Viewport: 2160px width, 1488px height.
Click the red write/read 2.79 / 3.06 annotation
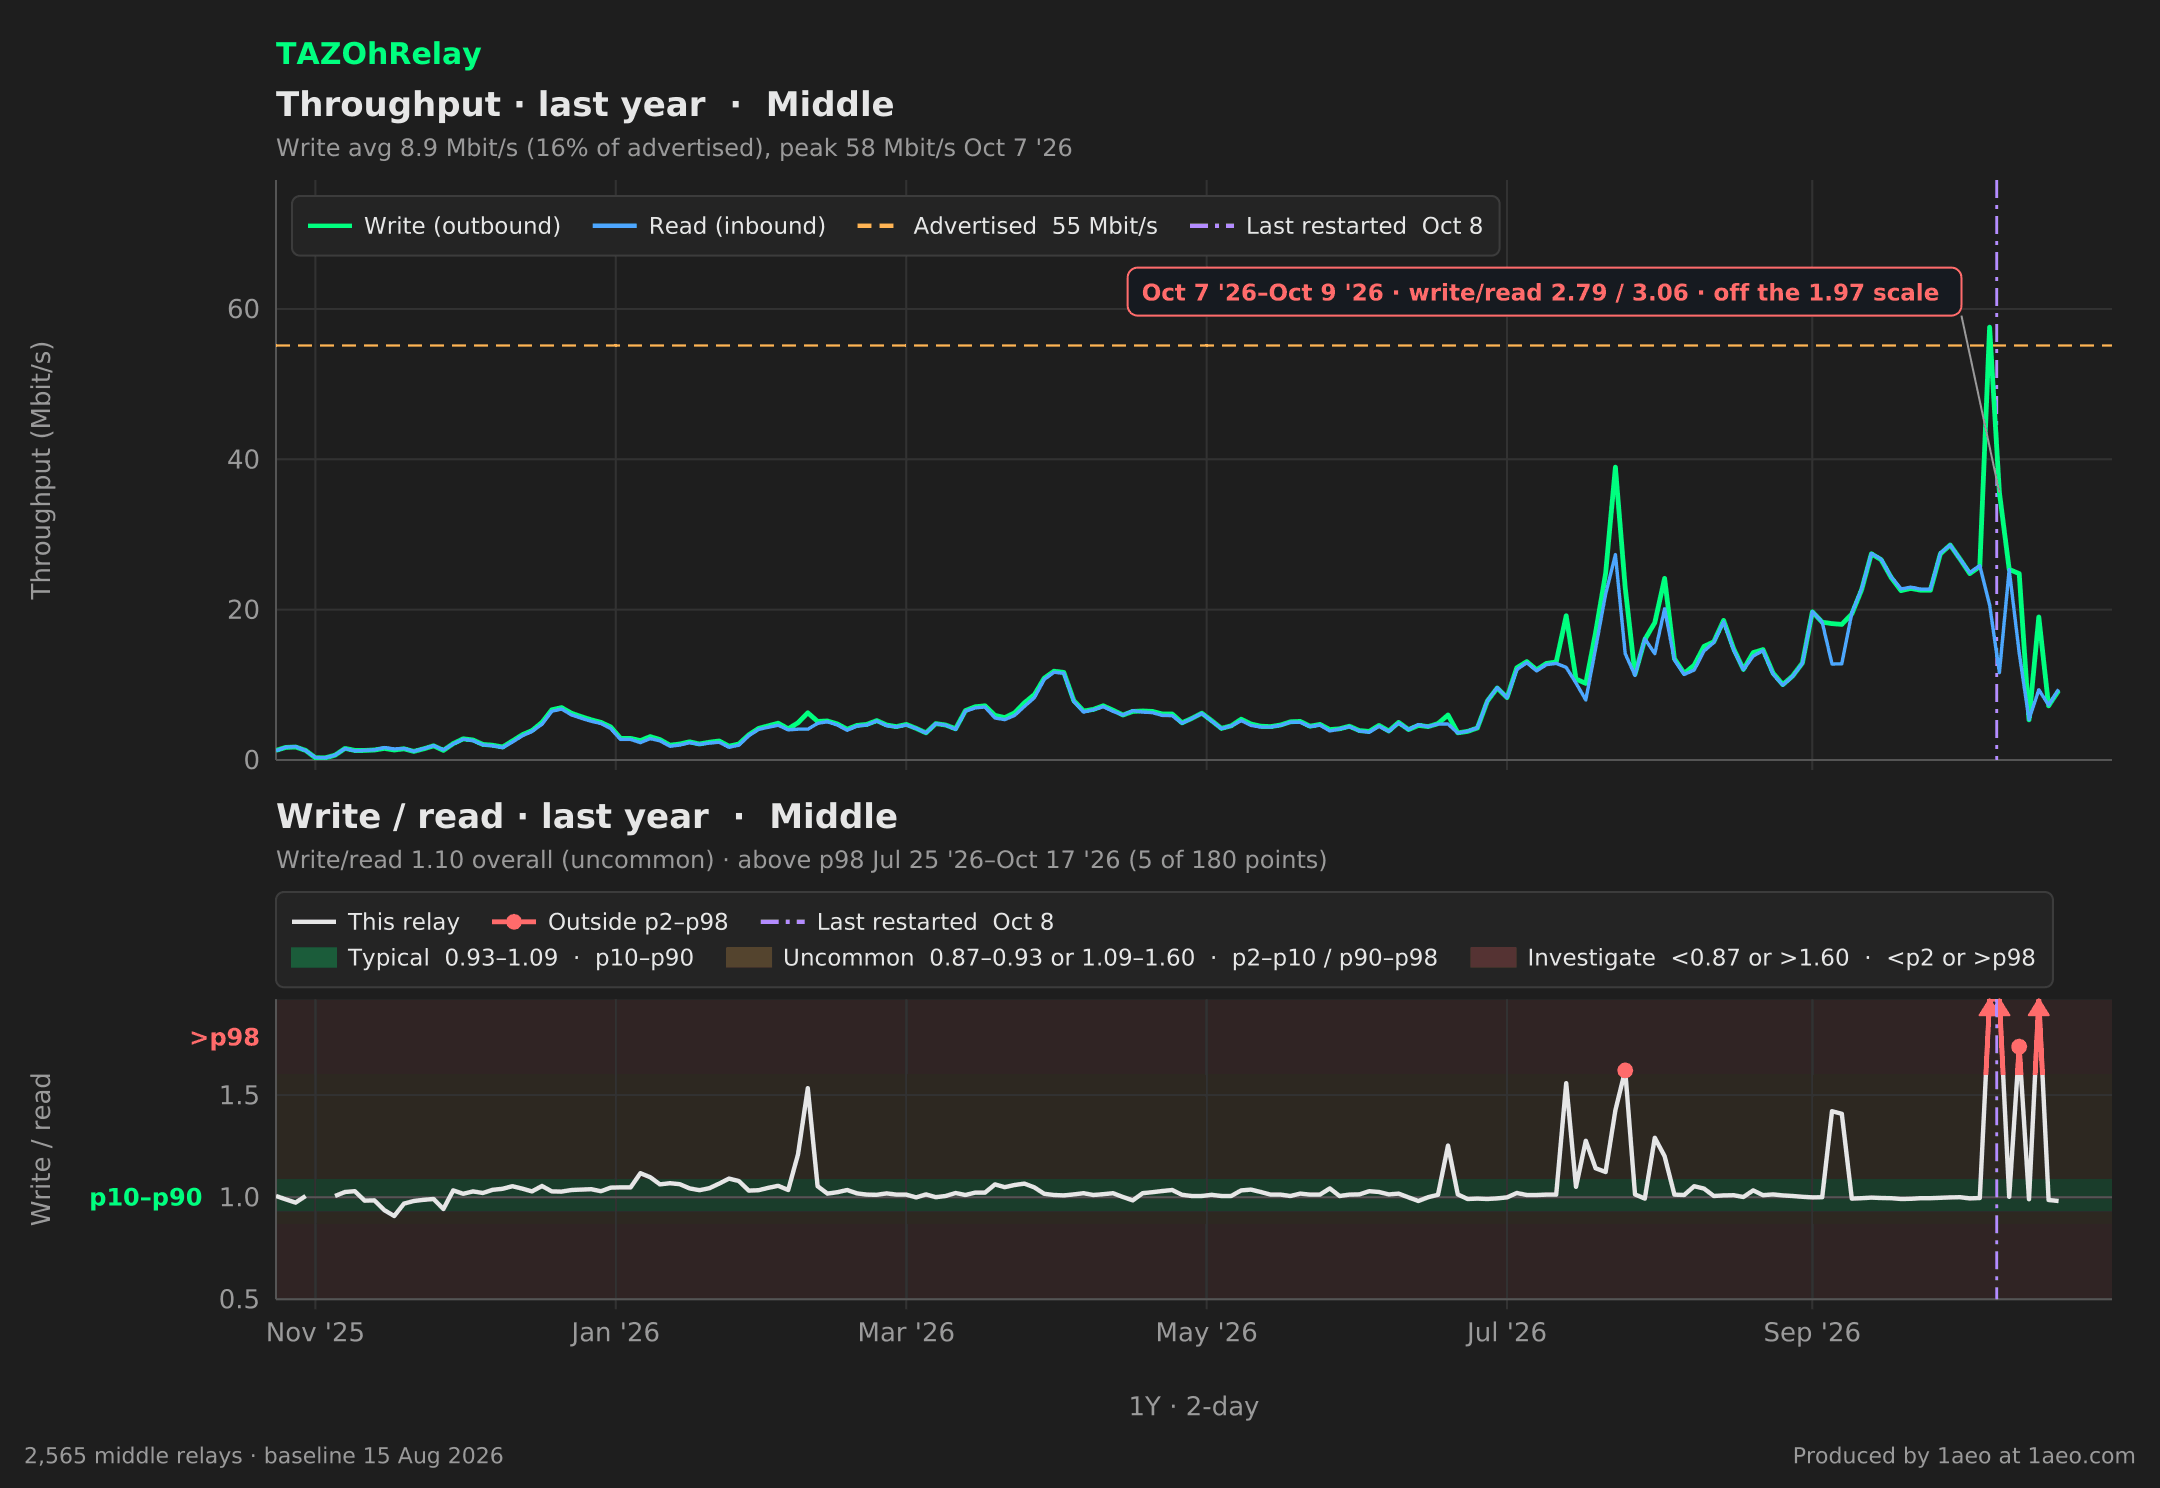click(x=1543, y=292)
